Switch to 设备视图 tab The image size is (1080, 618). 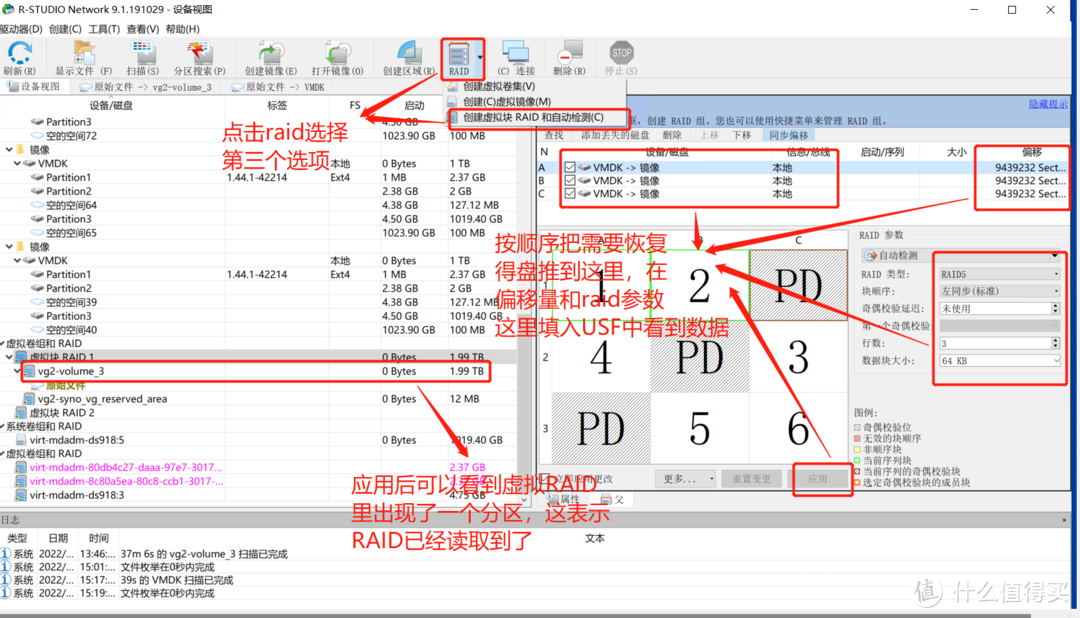pos(34,87)
